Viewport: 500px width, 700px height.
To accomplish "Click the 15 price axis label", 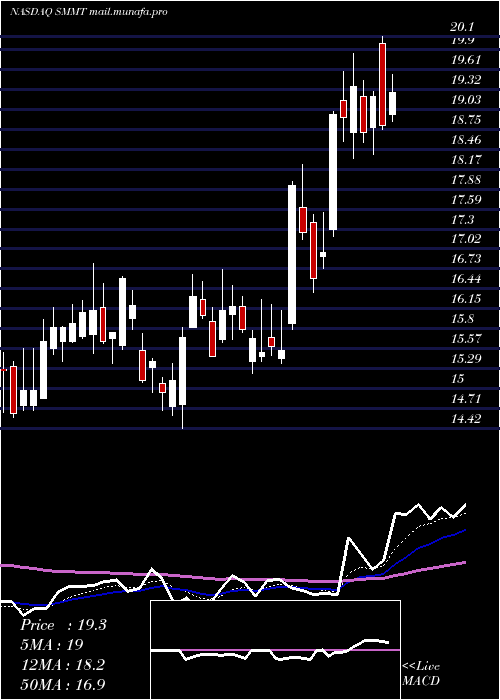I will click(458, 379).
